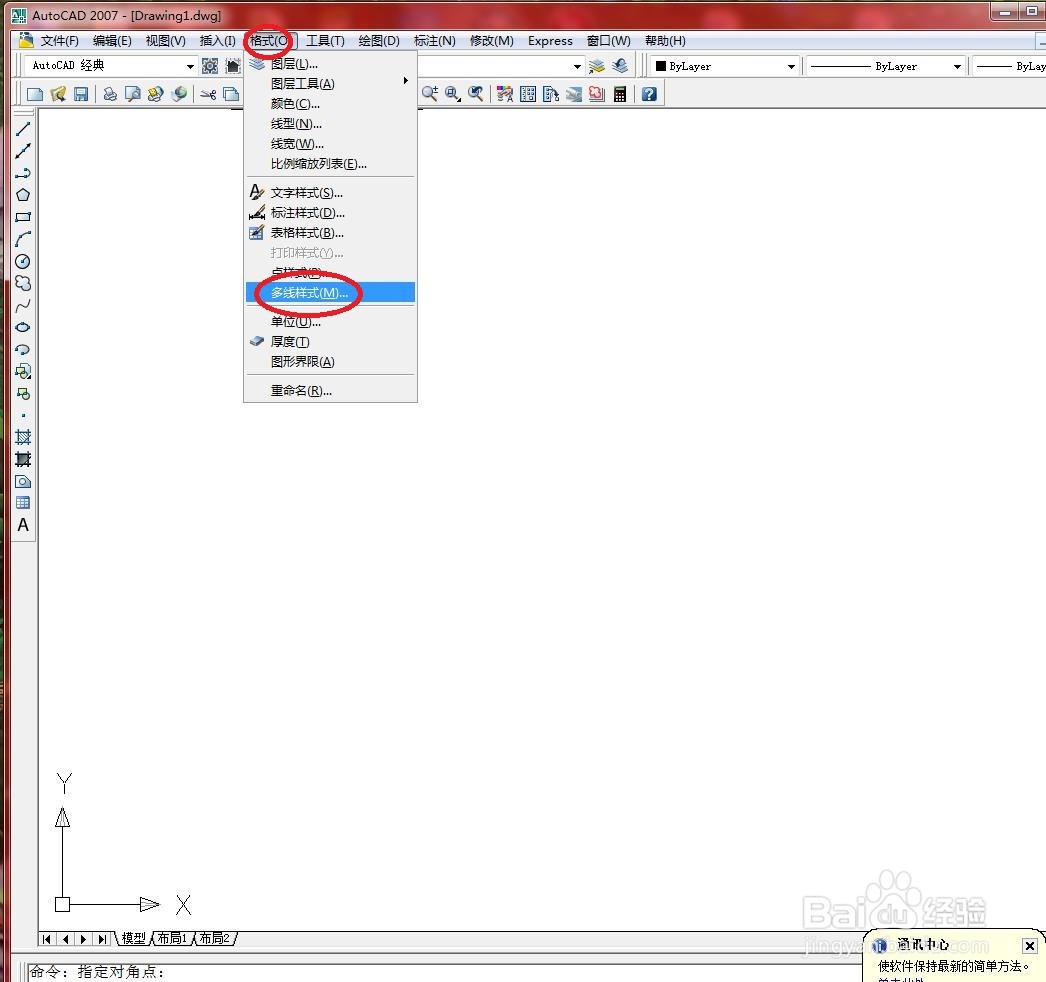The image size is (1046, 982).
Task: Select the Region tool
Action: click(23, 481)
